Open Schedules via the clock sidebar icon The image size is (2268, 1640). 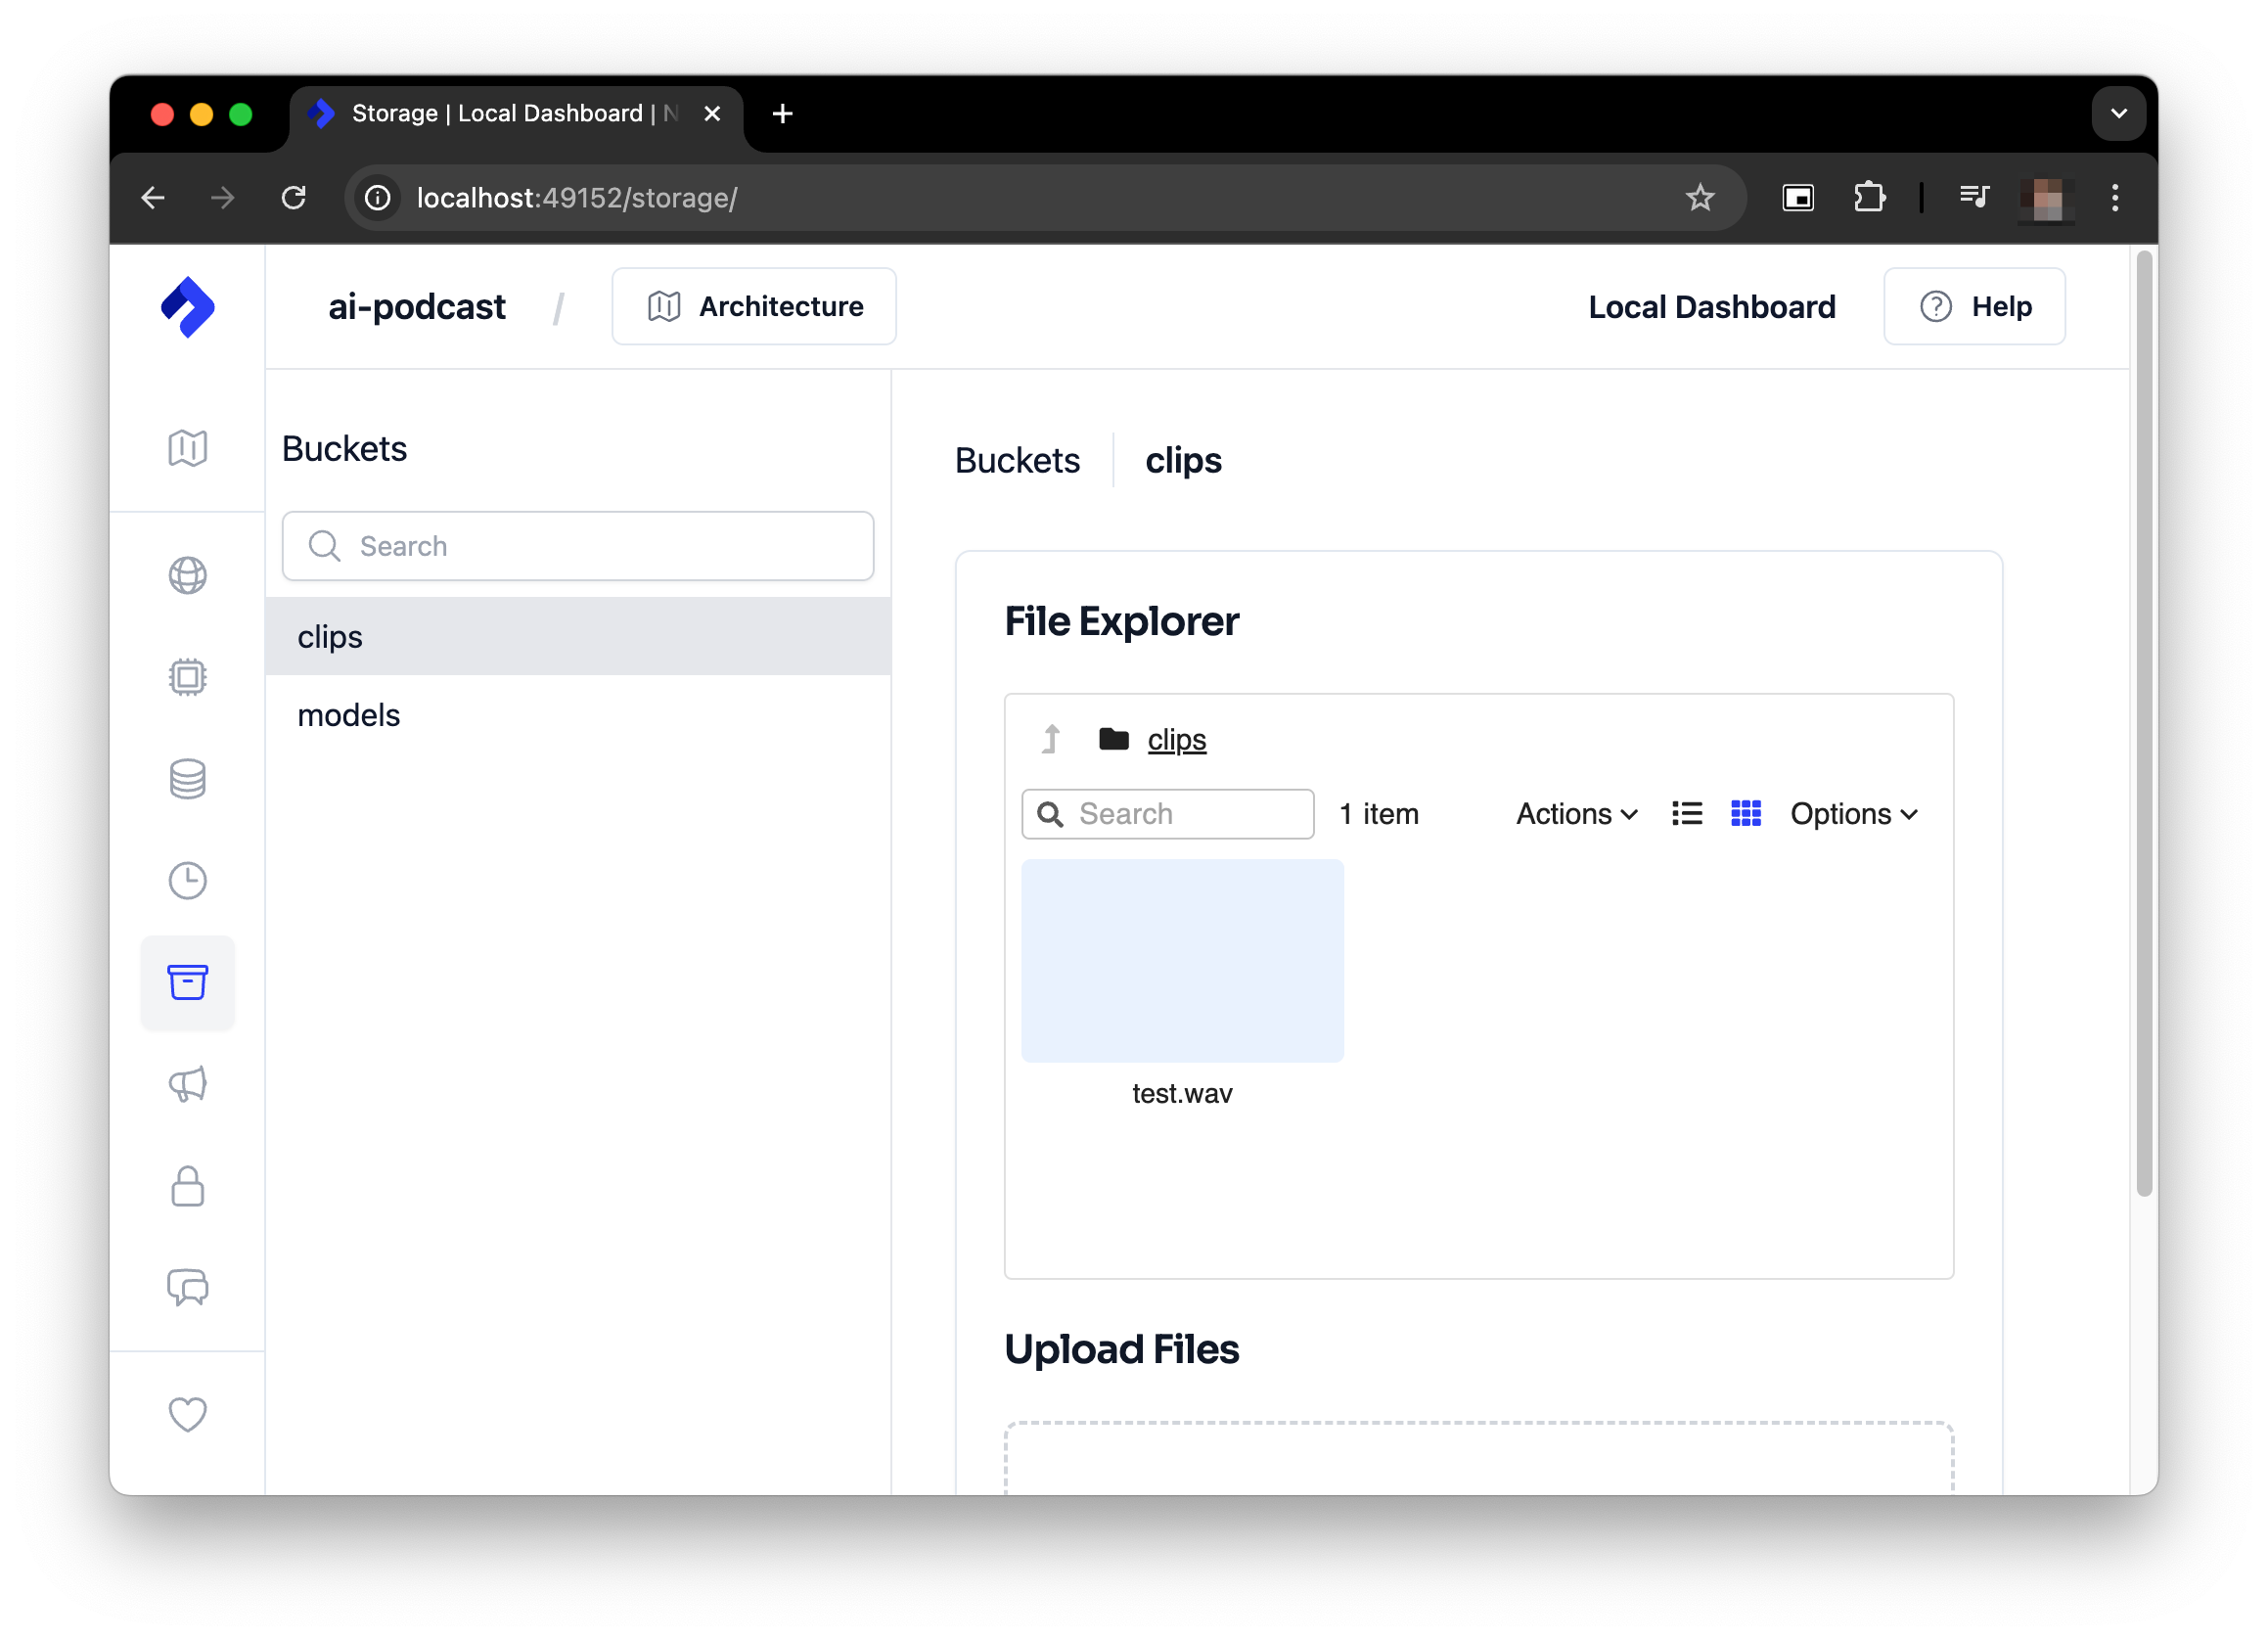tap(188, 881)
